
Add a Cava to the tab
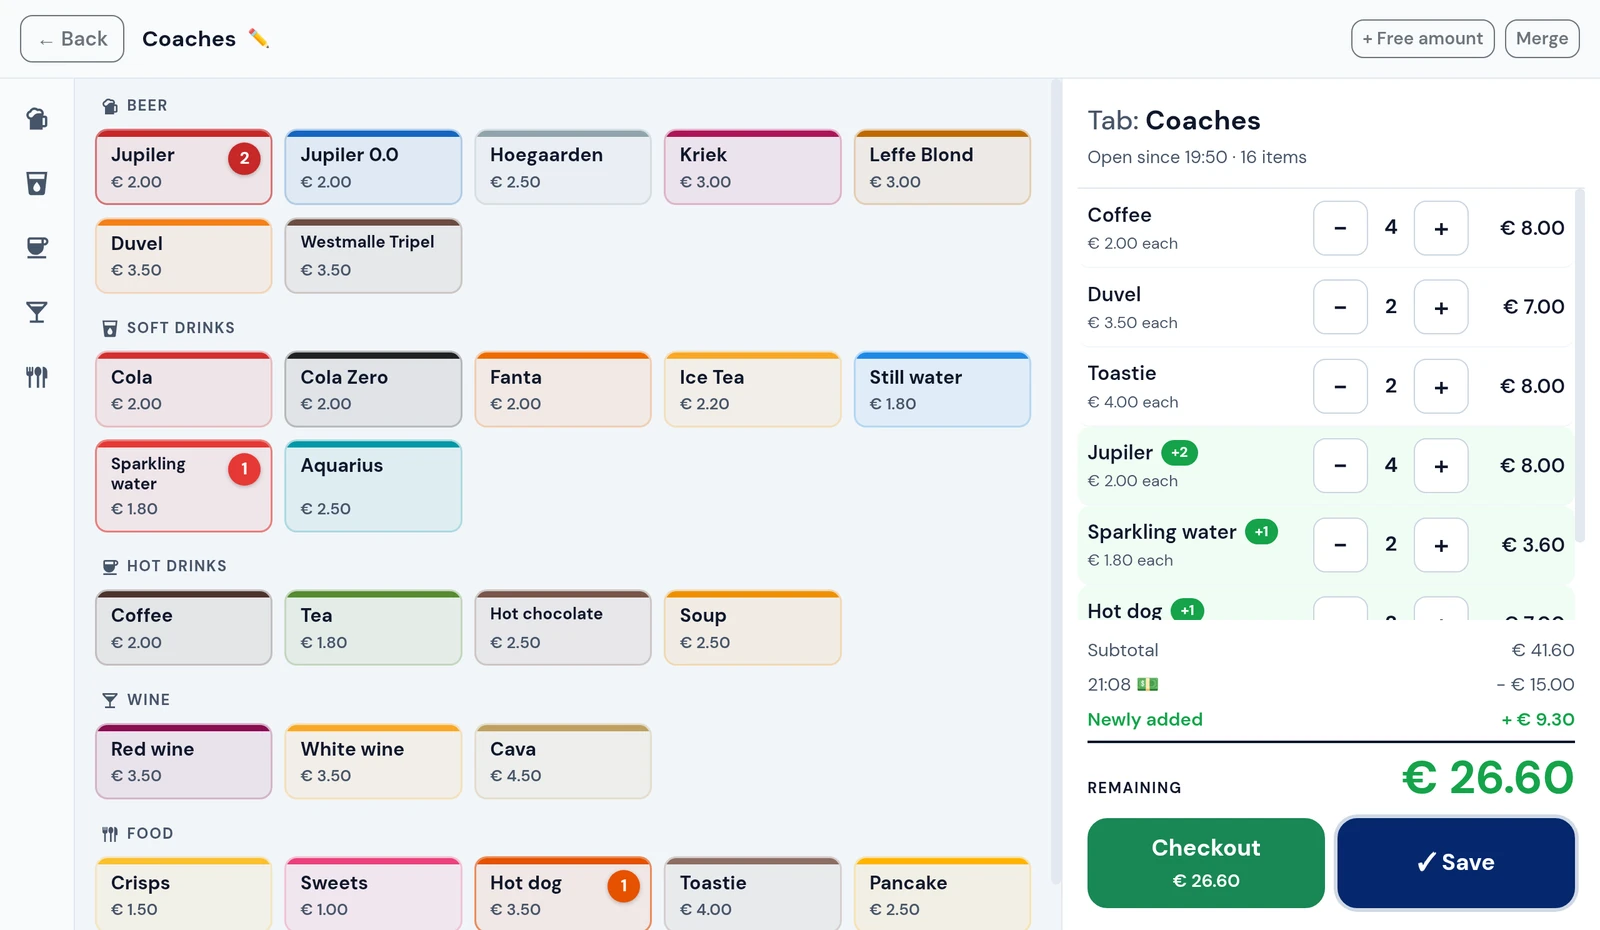pos(563,762)
